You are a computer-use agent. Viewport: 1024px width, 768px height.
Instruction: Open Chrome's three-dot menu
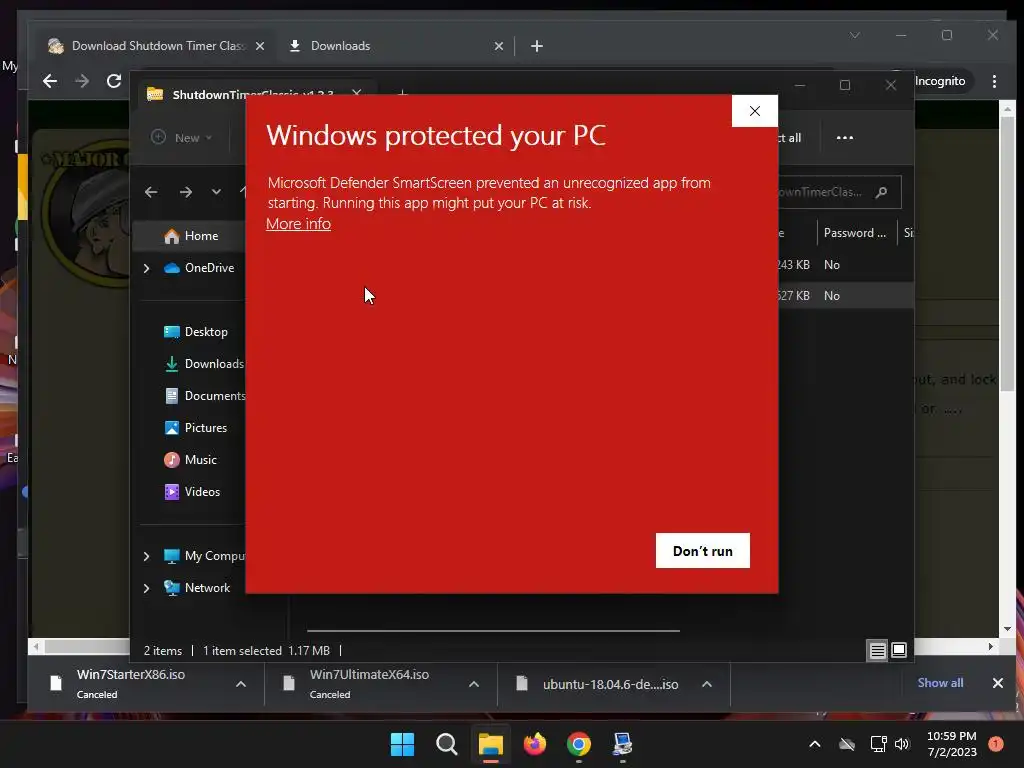pos(994,81)
